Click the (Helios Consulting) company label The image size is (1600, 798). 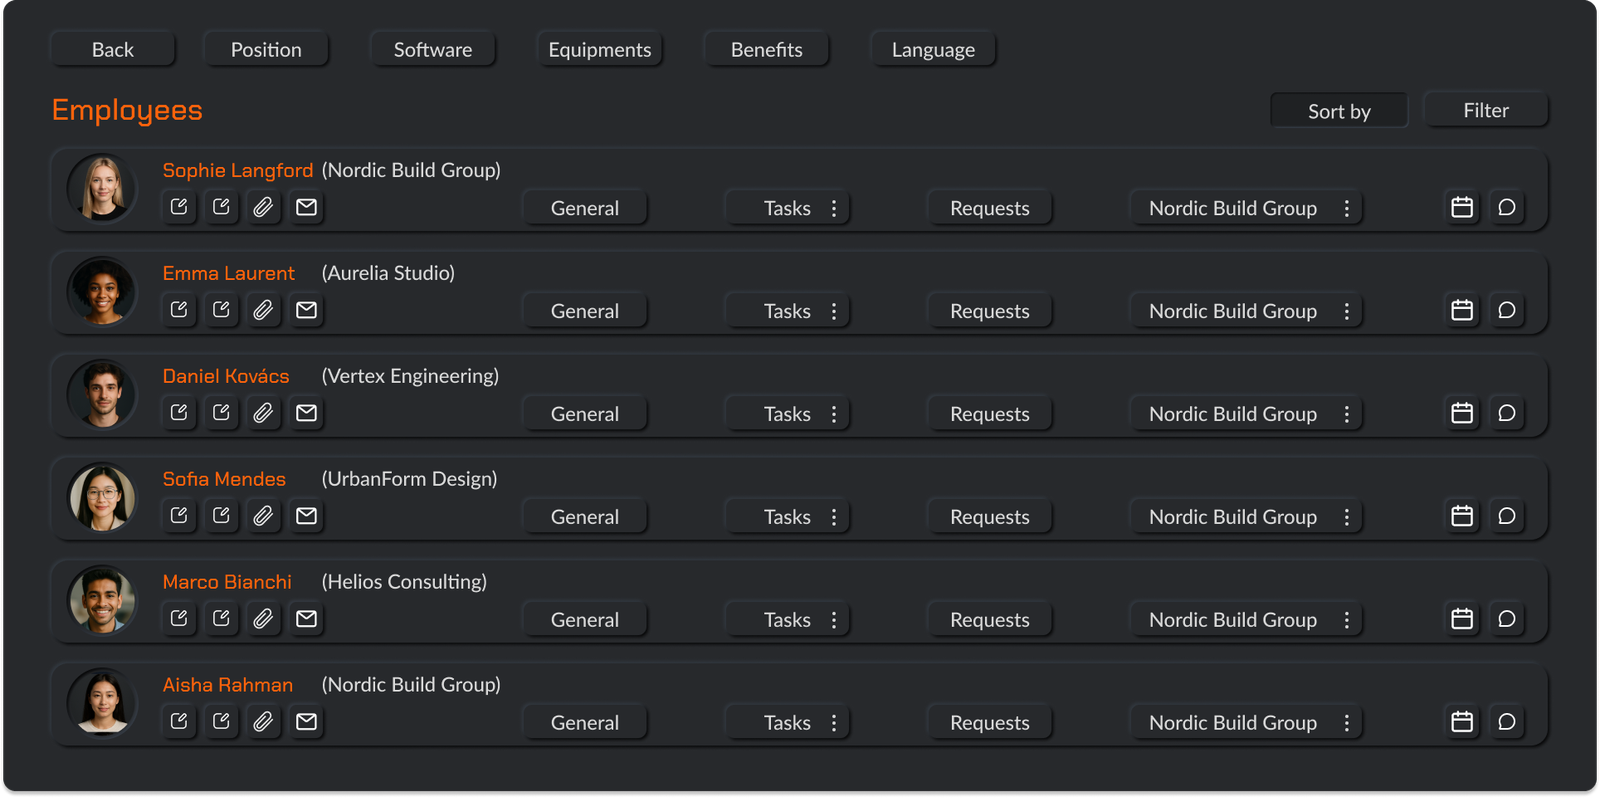(x=404, y=582)
